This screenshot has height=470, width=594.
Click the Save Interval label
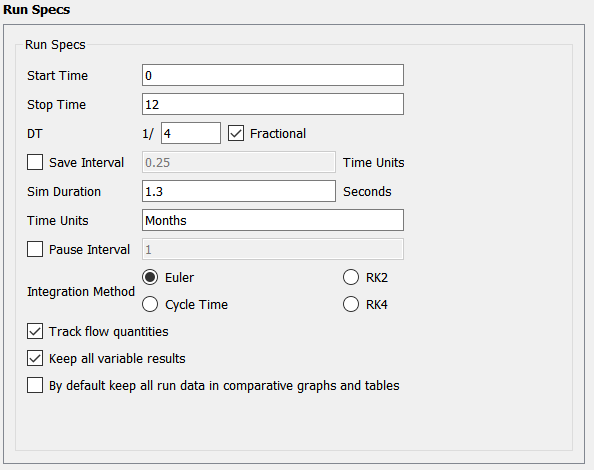point(86,162)
